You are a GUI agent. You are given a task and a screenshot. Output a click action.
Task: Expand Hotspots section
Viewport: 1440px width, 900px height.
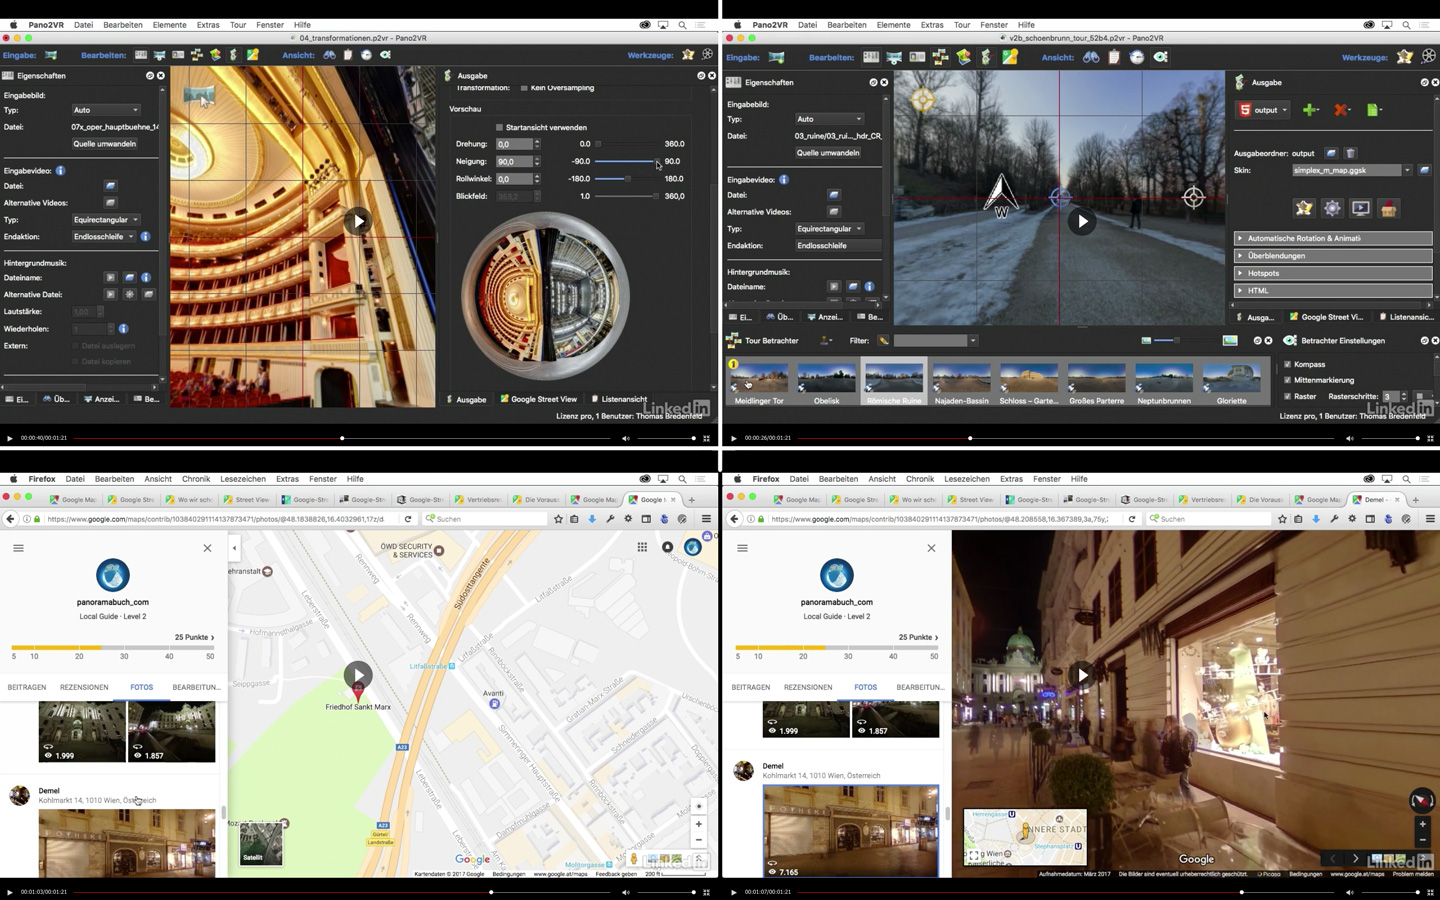pos(1333,273)
